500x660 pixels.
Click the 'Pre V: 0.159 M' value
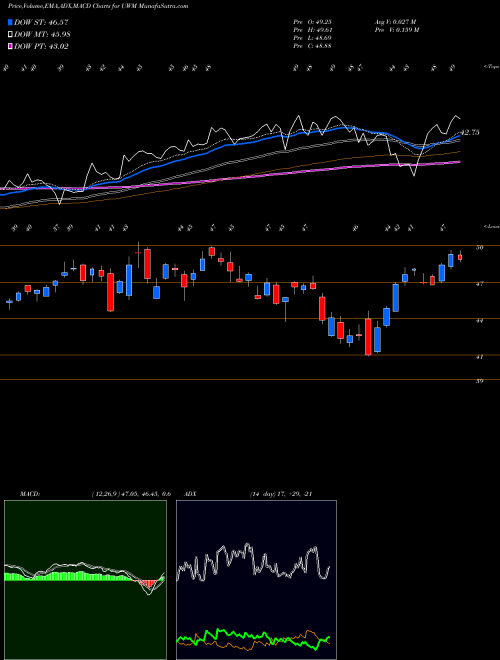(396, 30)
